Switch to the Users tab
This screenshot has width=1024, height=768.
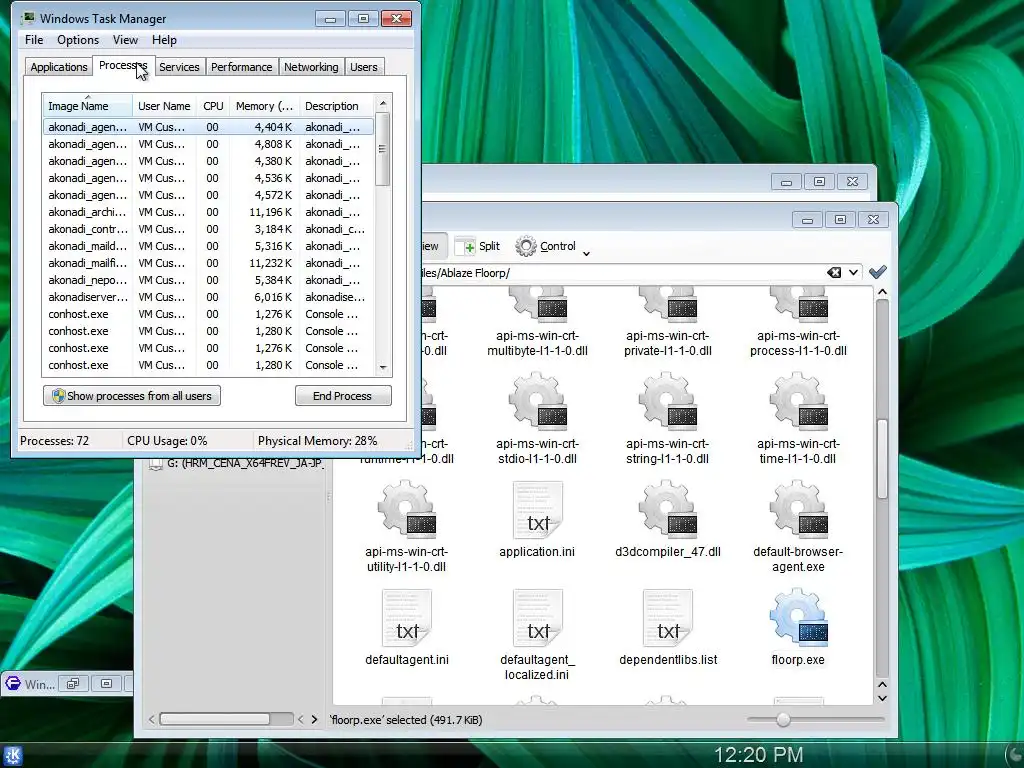click(x=363, y=67)
